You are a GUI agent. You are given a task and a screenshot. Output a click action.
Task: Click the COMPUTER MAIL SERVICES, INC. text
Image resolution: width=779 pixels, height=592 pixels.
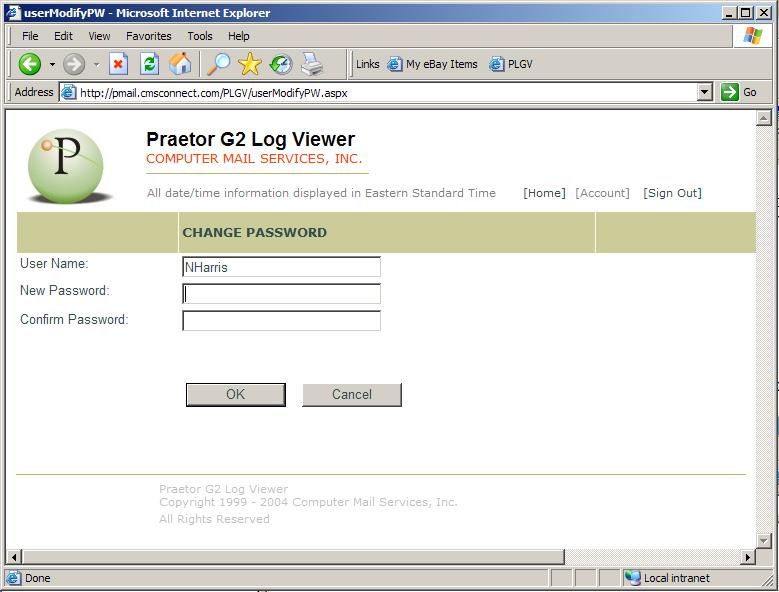(254, 159)
